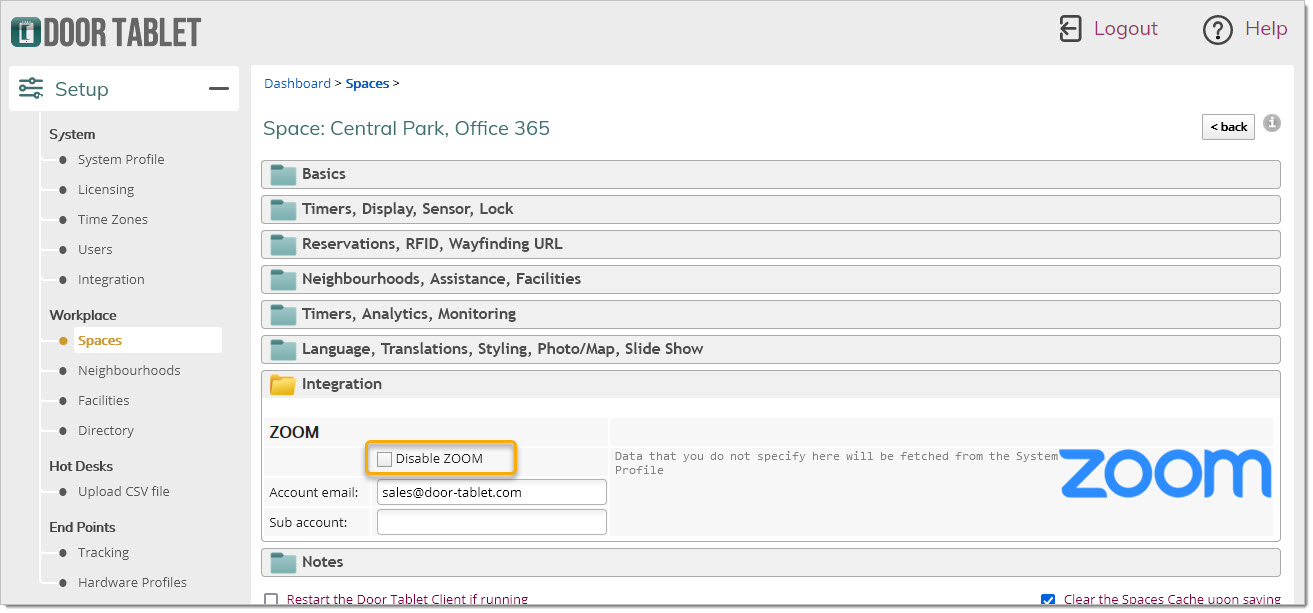
Task: Click the Basics folder icon
Action: (x=283, y=175)
